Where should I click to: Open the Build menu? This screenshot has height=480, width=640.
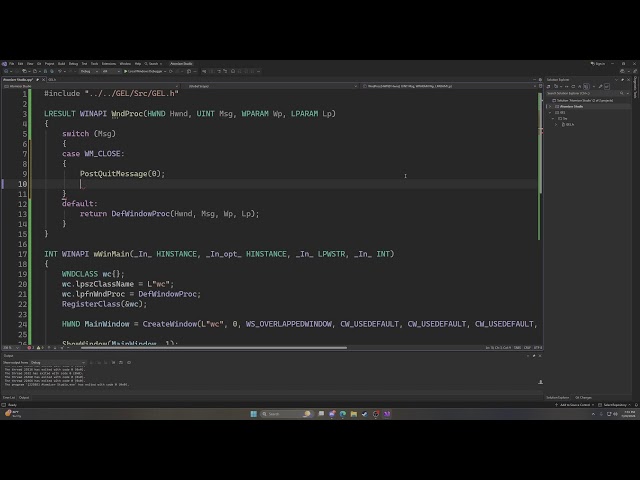61,64
